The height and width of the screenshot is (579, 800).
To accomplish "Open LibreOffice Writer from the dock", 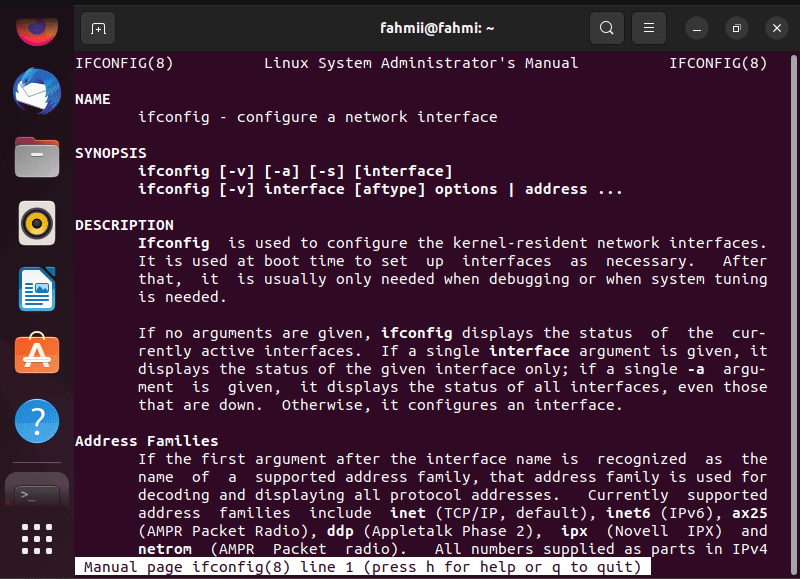I will 37,289.
